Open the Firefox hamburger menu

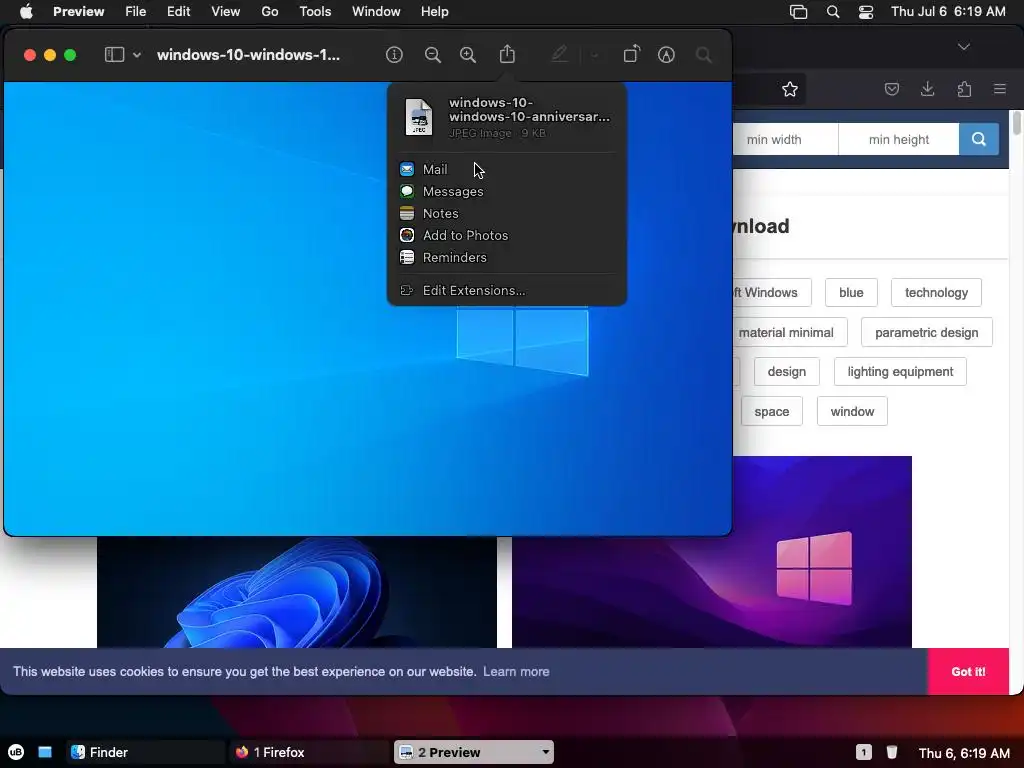[x=1000, y=89]
